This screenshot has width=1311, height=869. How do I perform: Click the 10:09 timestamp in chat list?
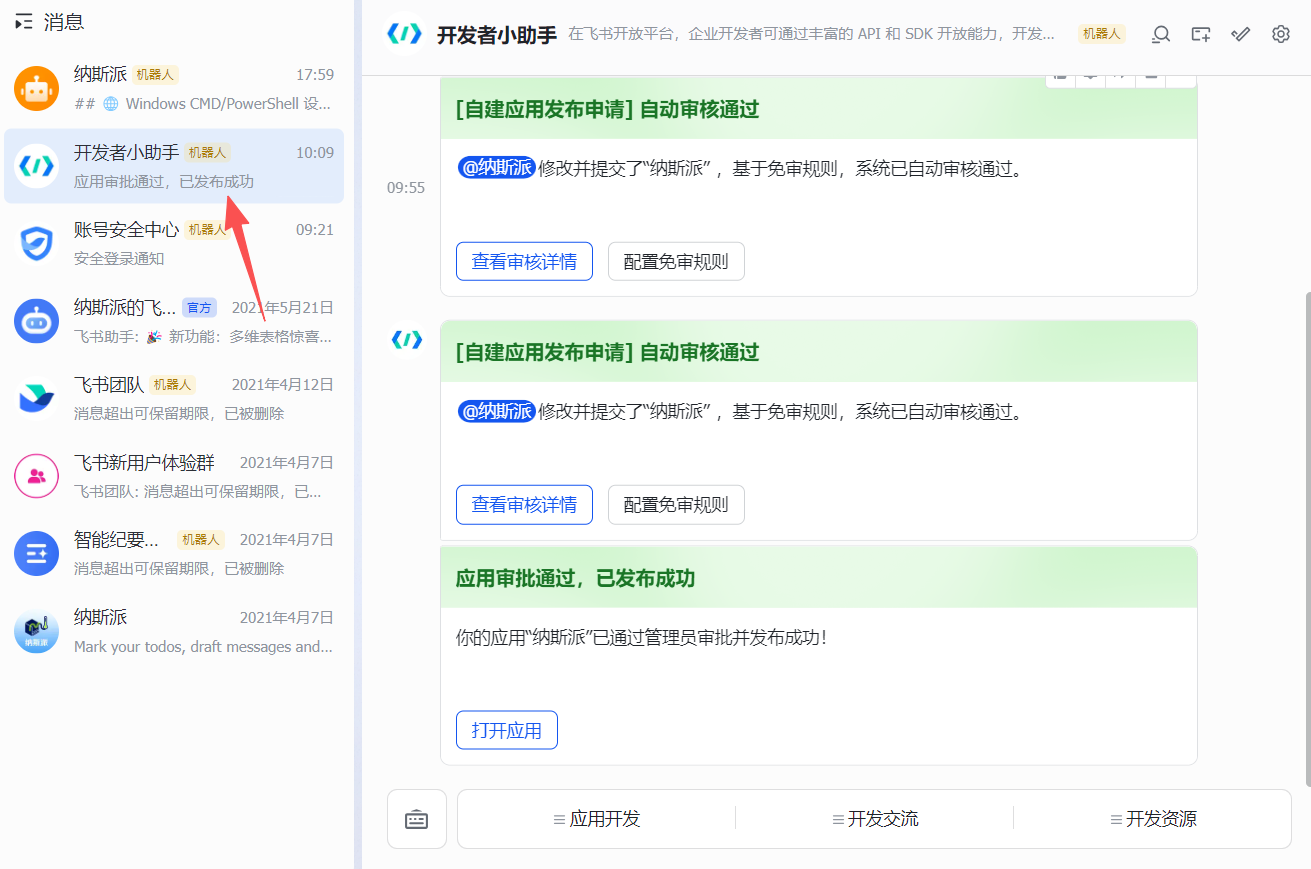click(315, 153)
